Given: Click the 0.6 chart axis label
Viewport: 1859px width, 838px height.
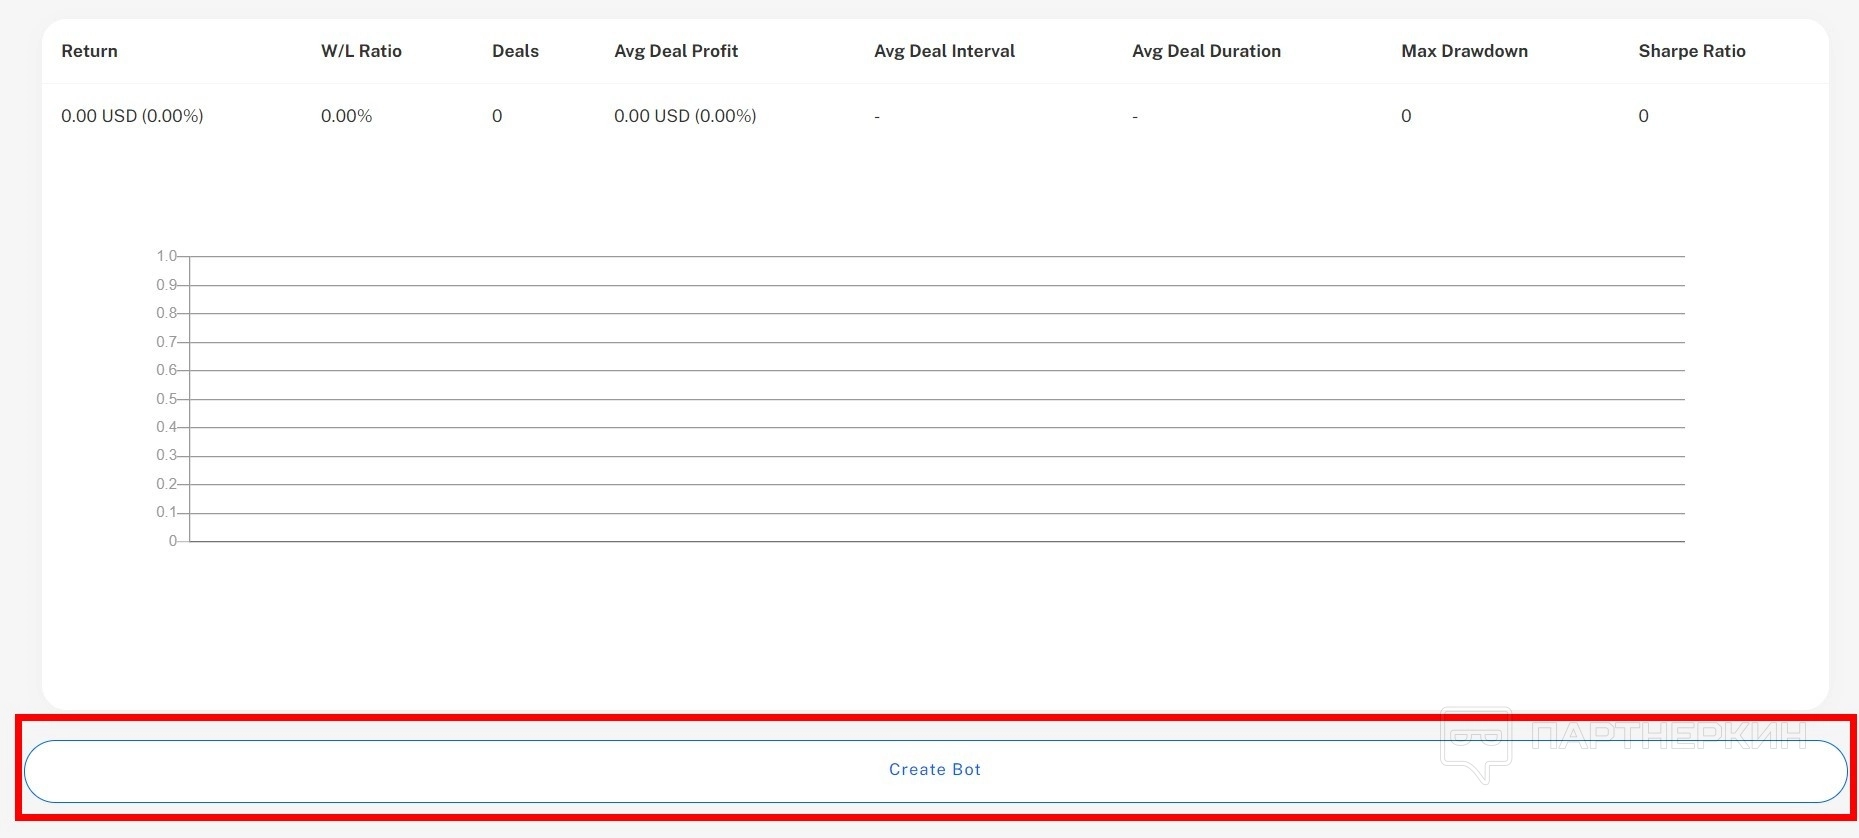Looking at the screenshot, I should [166, 370].
